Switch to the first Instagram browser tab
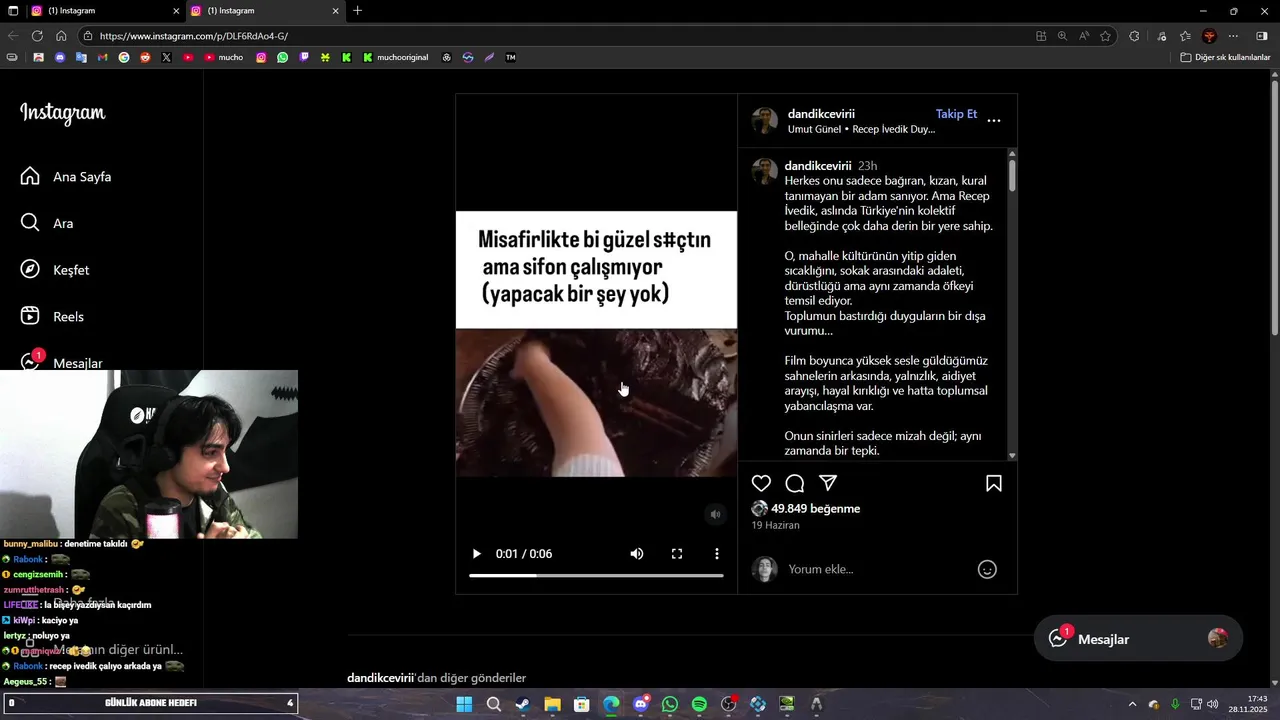Viewport: 1280px width, 720px height. [x=105, y=11]
